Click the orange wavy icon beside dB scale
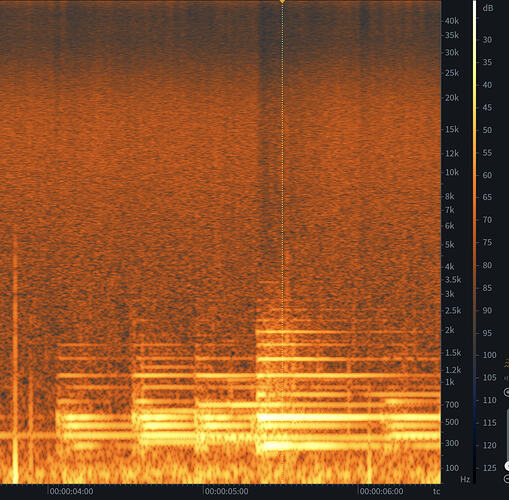 coord(507,363)
